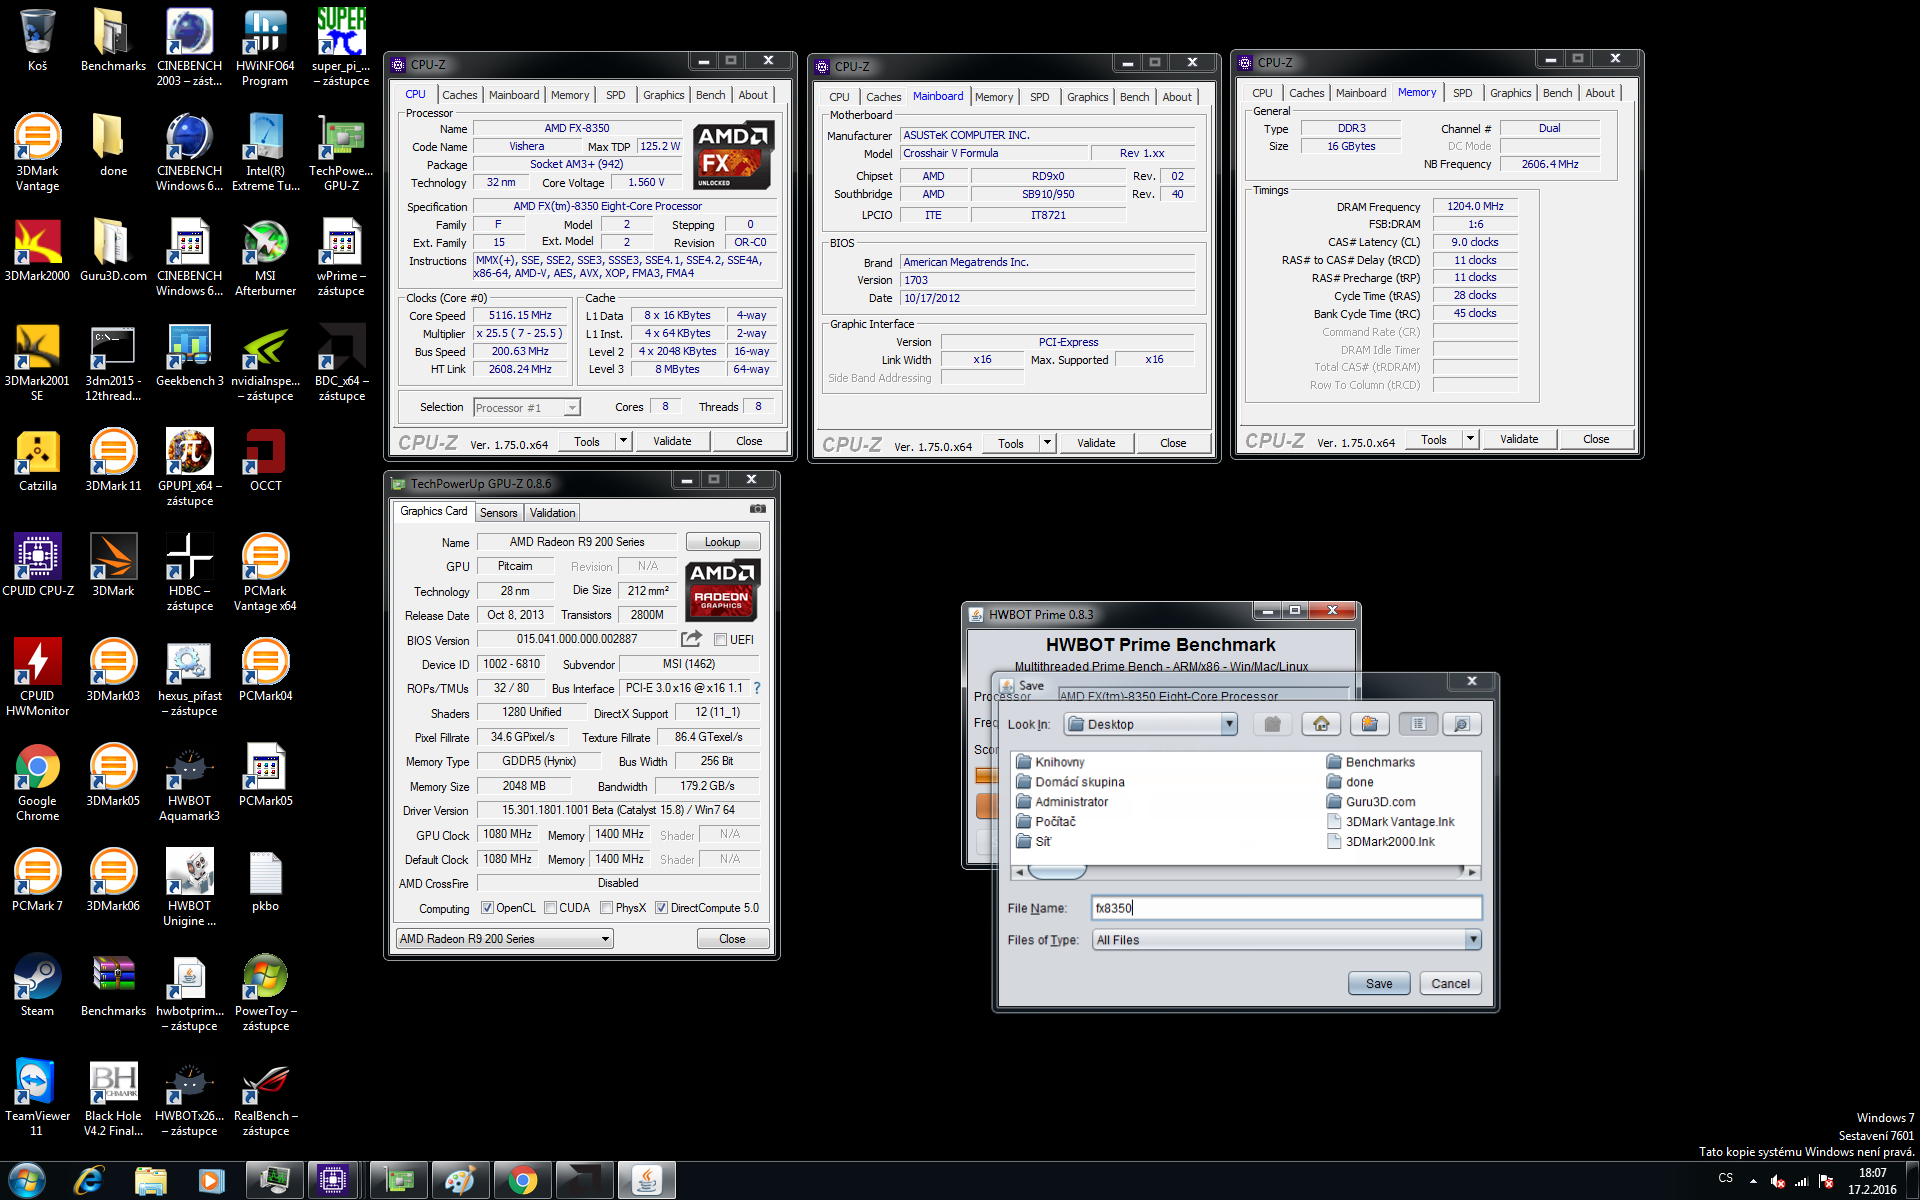
Task: Toggle CUDA checkbox in GPU-Z
Action: (x=550, y=908)
